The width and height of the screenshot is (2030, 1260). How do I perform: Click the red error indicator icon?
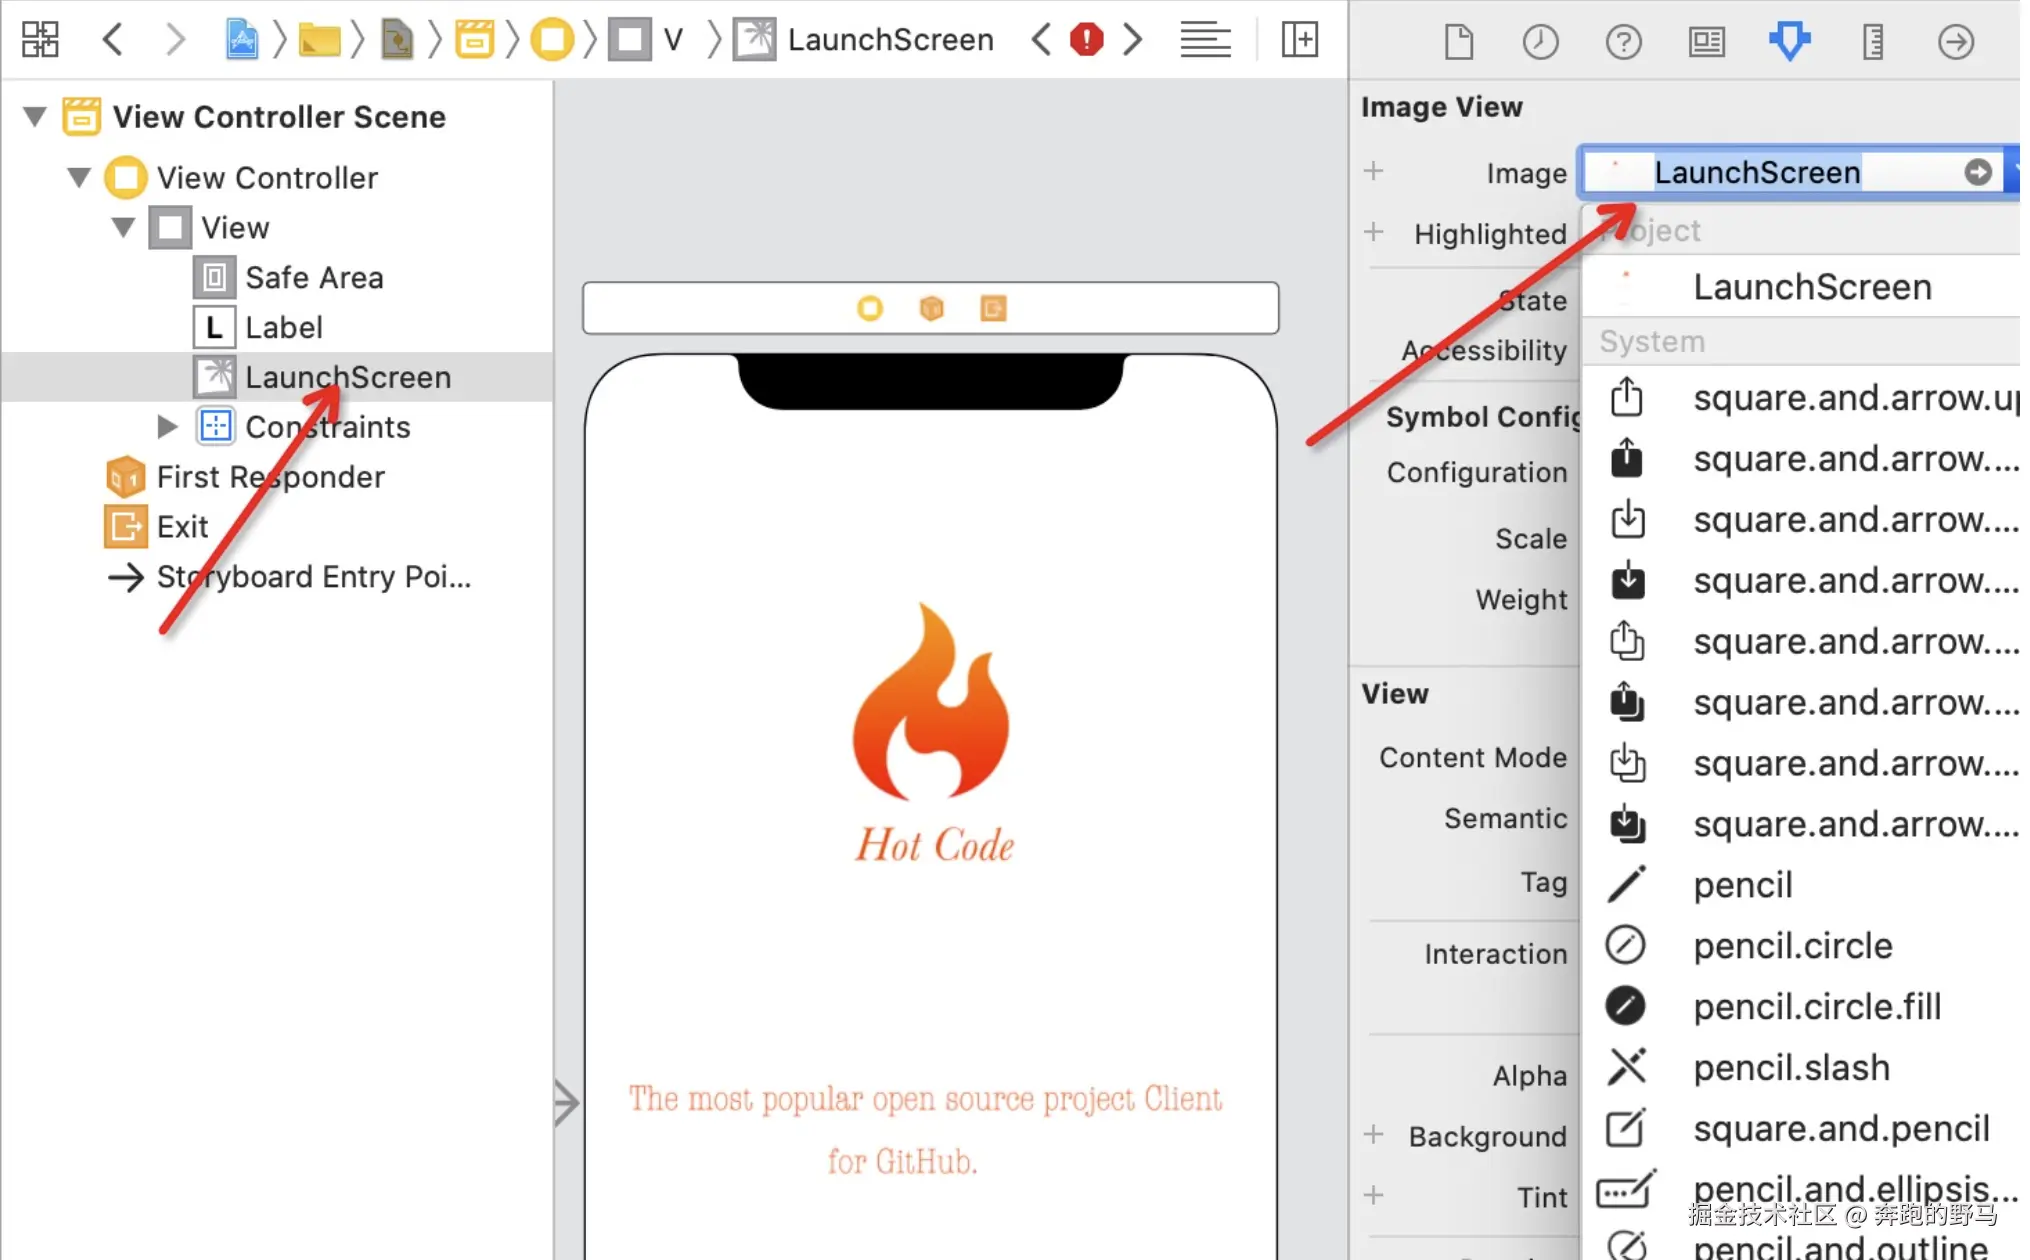(1086, 40)
